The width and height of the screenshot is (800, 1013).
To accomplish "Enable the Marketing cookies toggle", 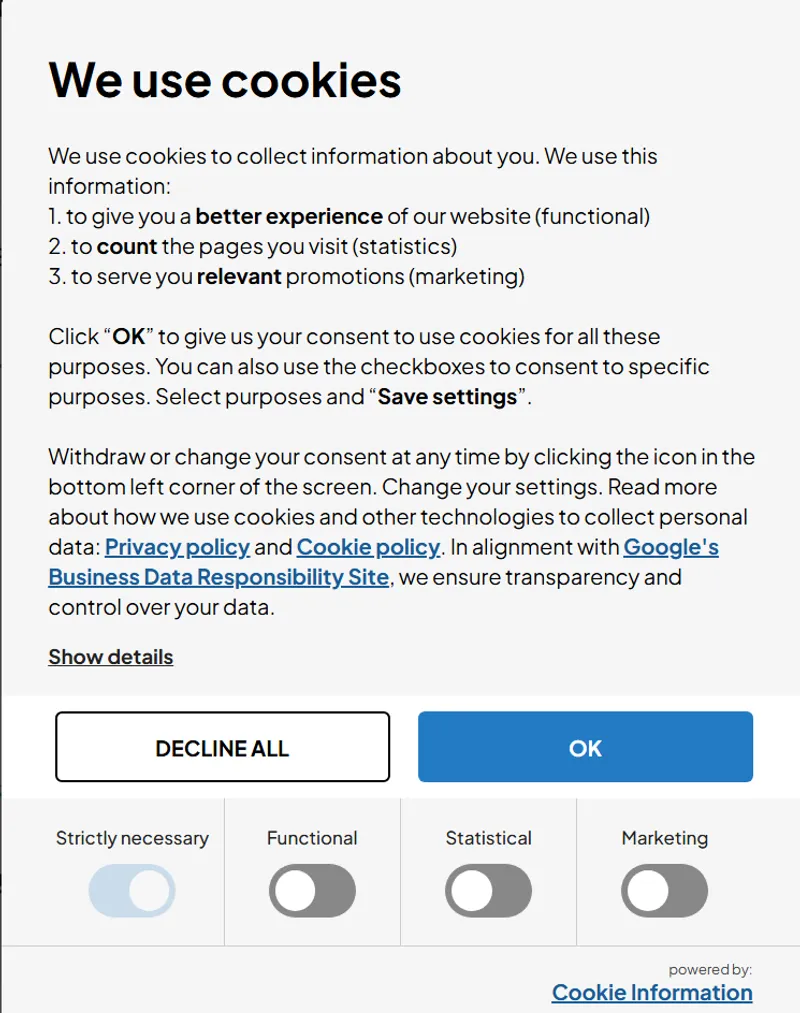I will coord(664,890).
